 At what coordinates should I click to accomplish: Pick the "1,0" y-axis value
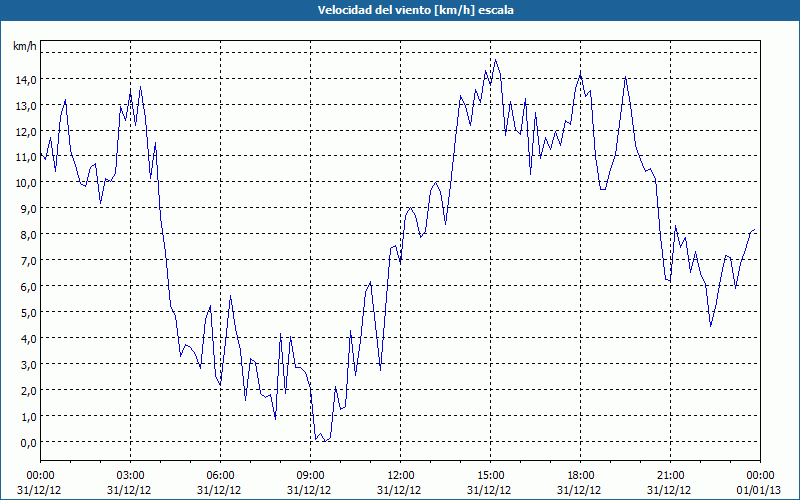pos(28,416)
